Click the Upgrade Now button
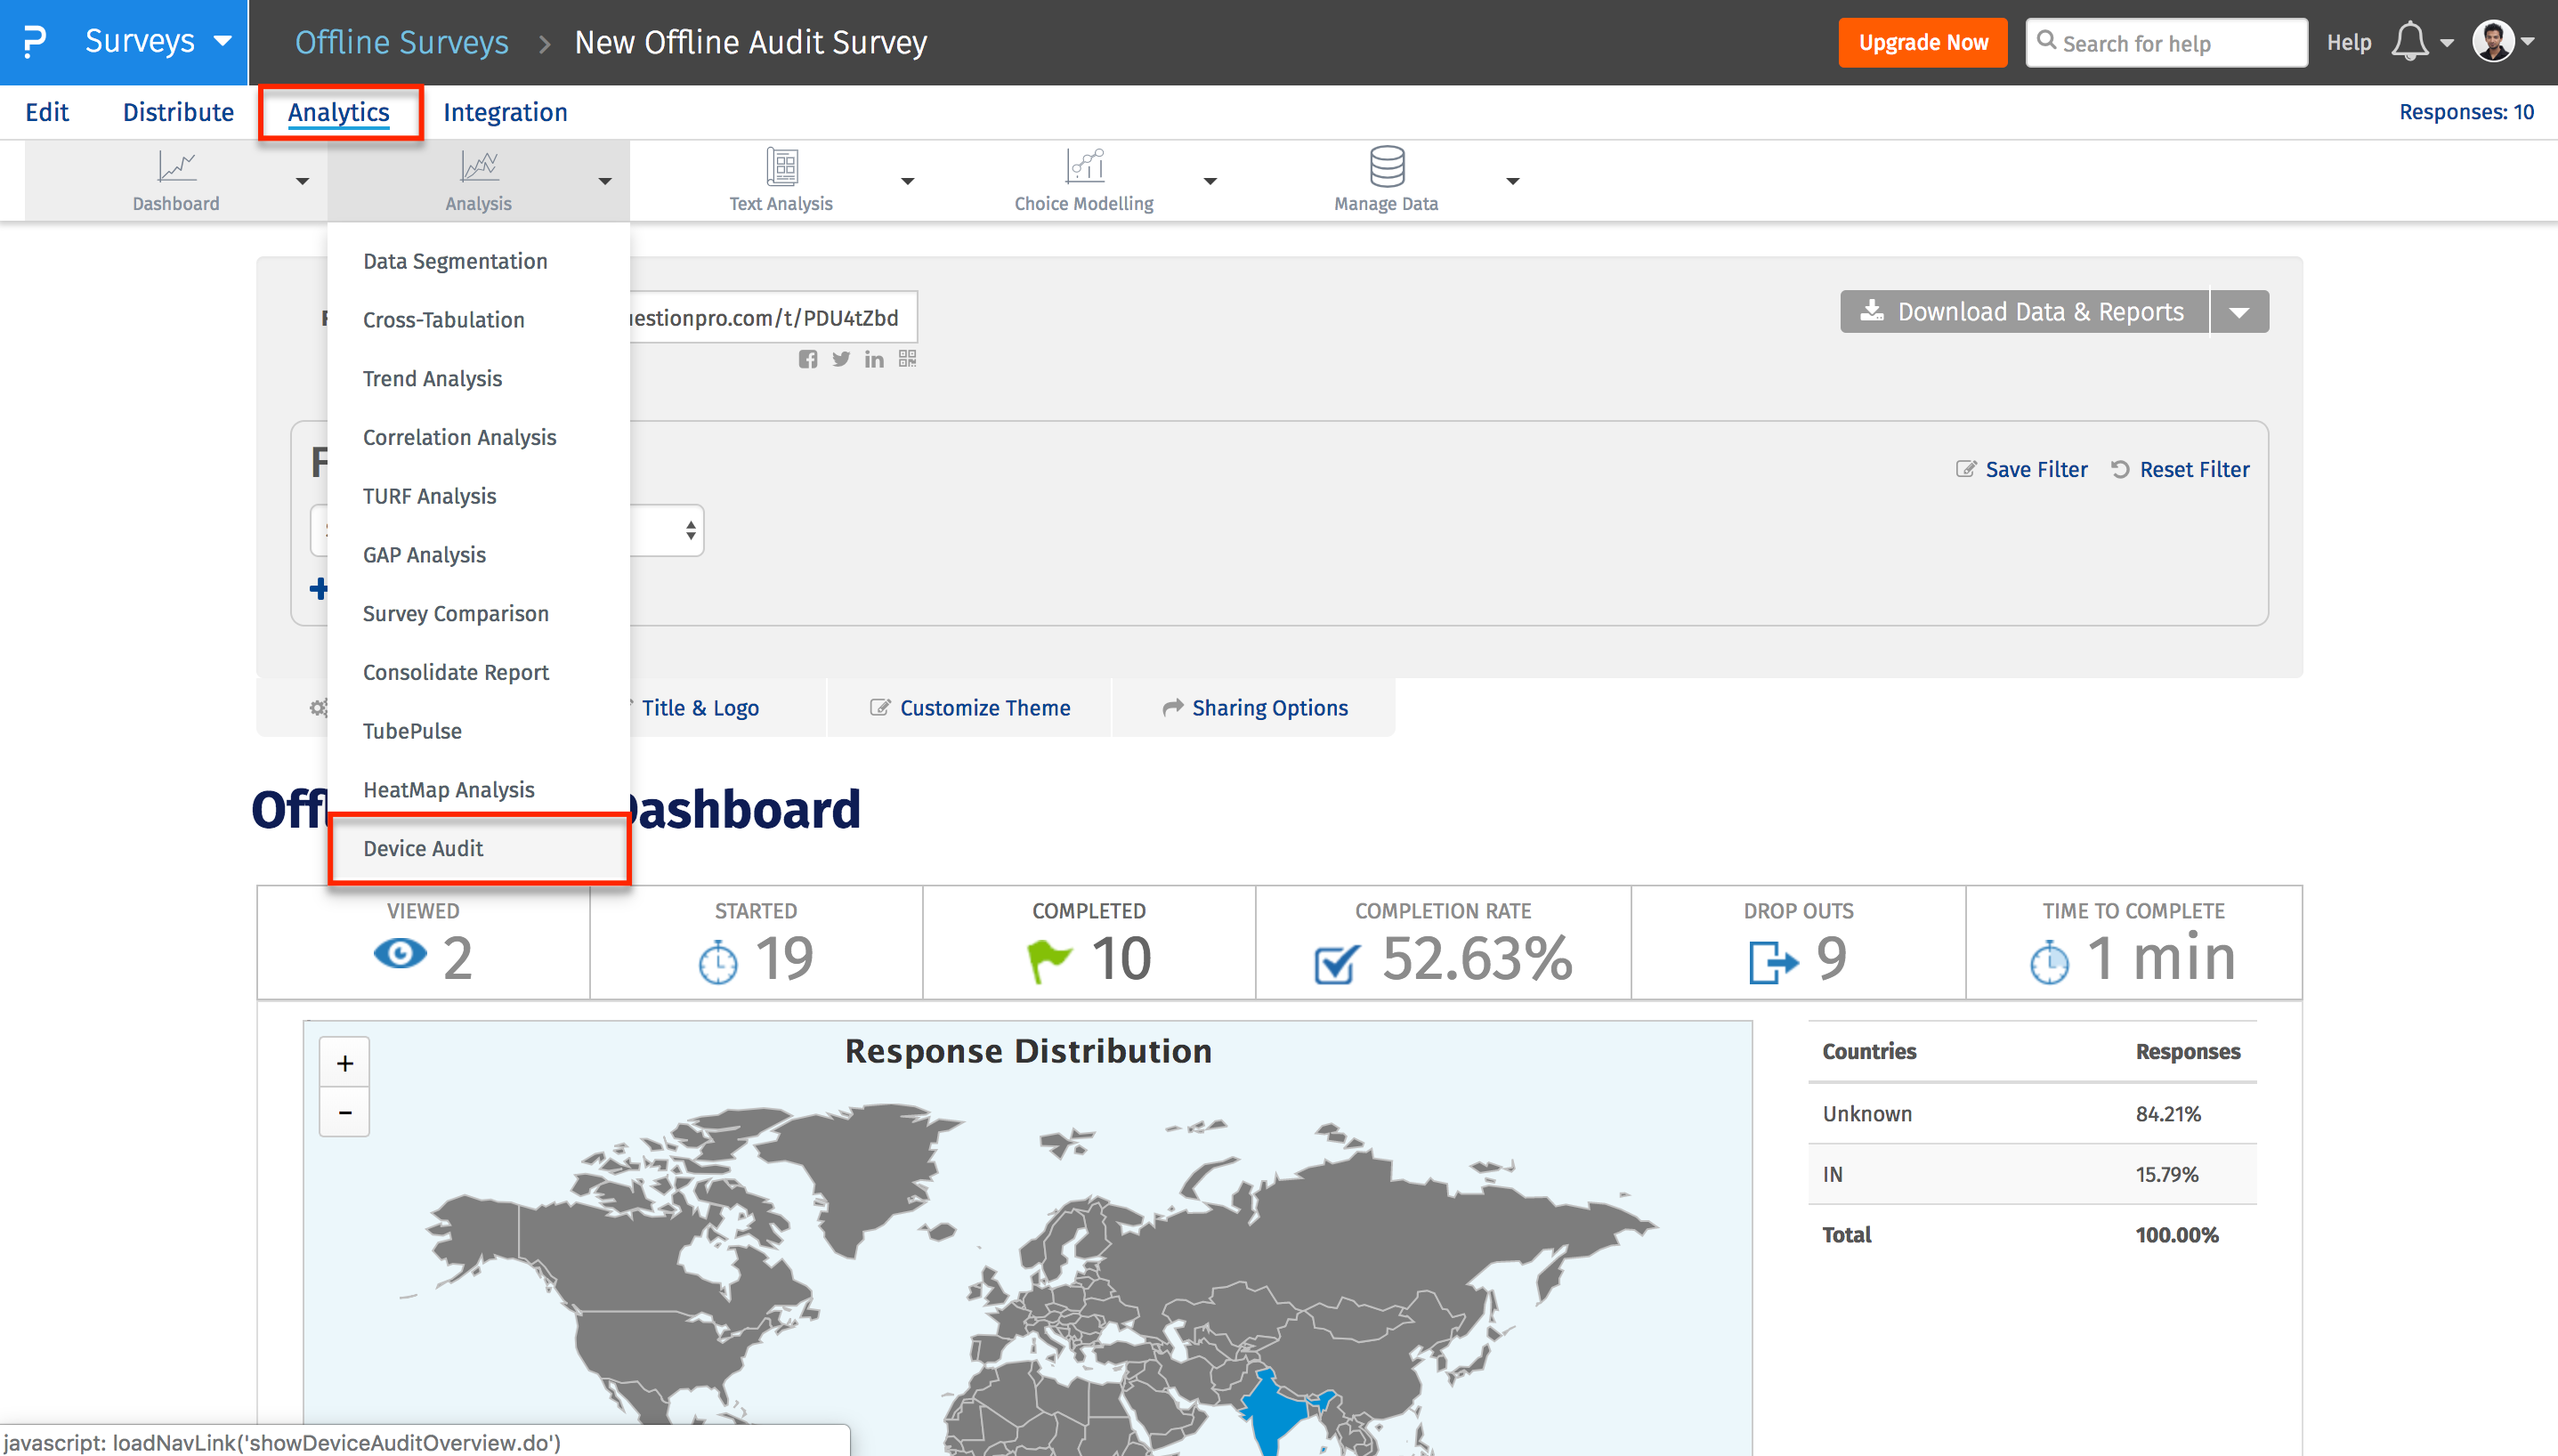The width and height of the screenshot is (2558, 1456). [1922, 42]
